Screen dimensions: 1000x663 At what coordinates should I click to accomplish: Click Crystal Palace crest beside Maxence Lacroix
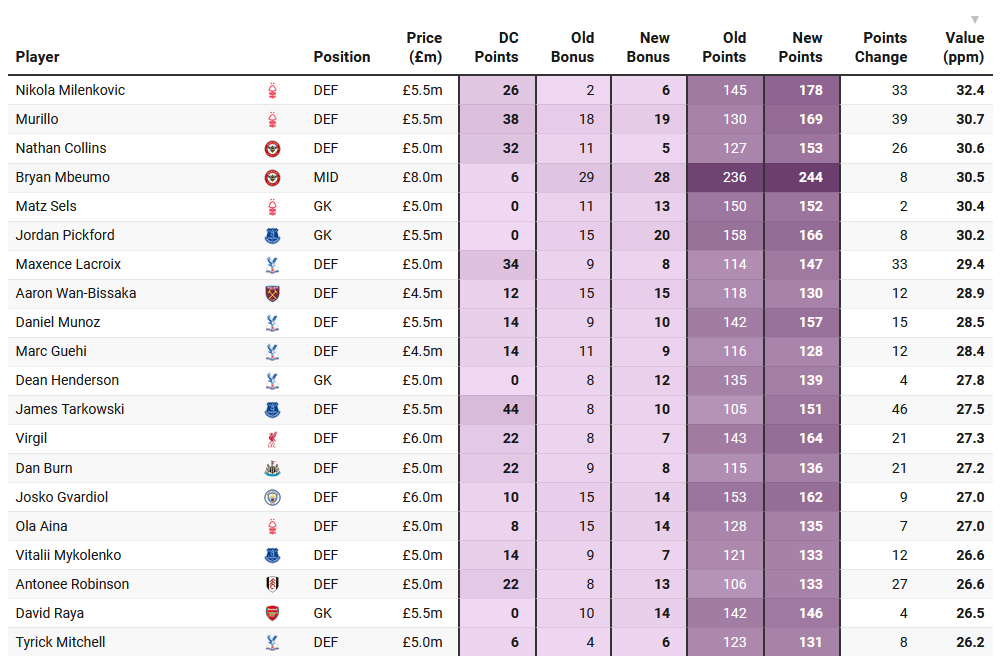[272, 265]
